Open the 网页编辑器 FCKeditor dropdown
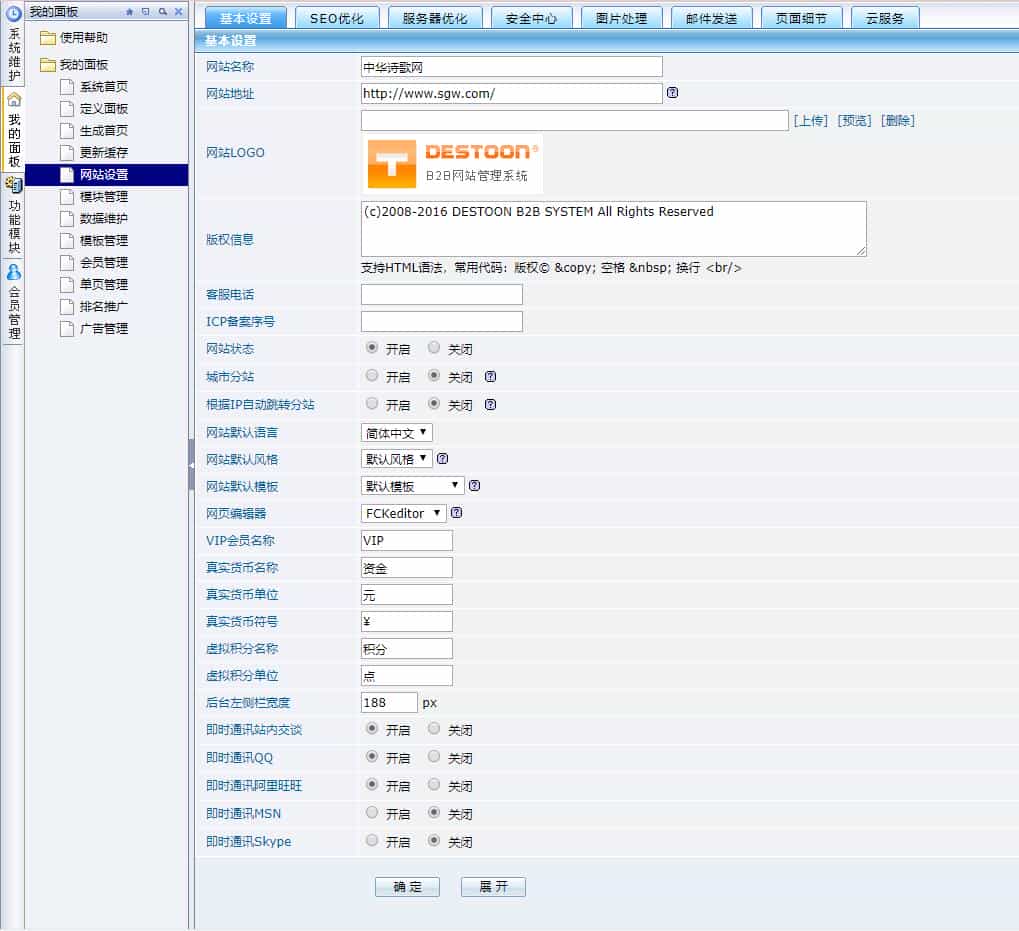Image resolution: width=1019 pixels, height=931 pixels. tap(403, 511)
